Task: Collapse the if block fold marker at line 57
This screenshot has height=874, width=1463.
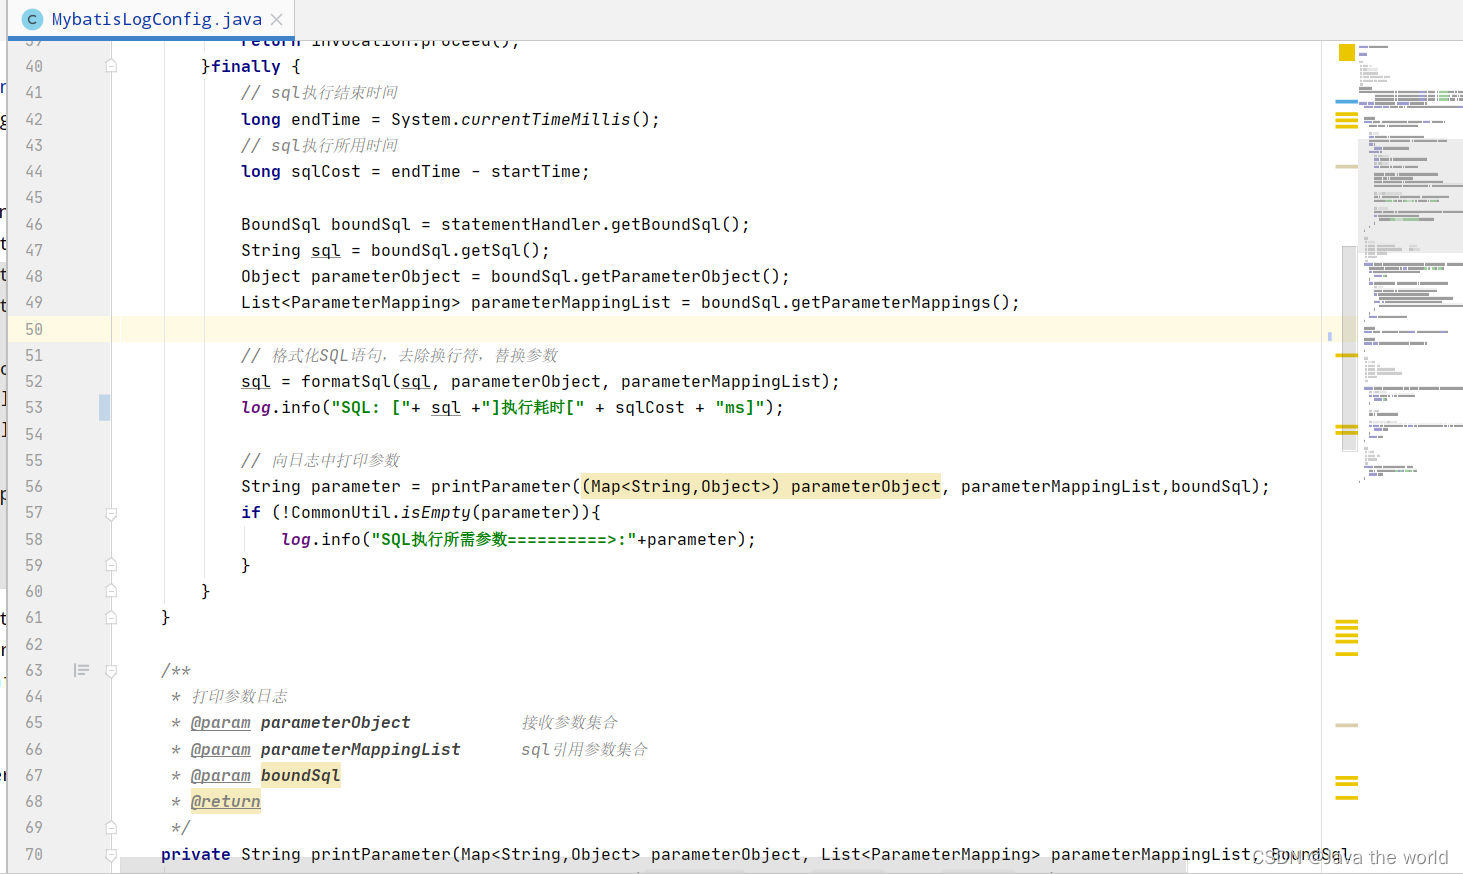Action: coord(111,513)
